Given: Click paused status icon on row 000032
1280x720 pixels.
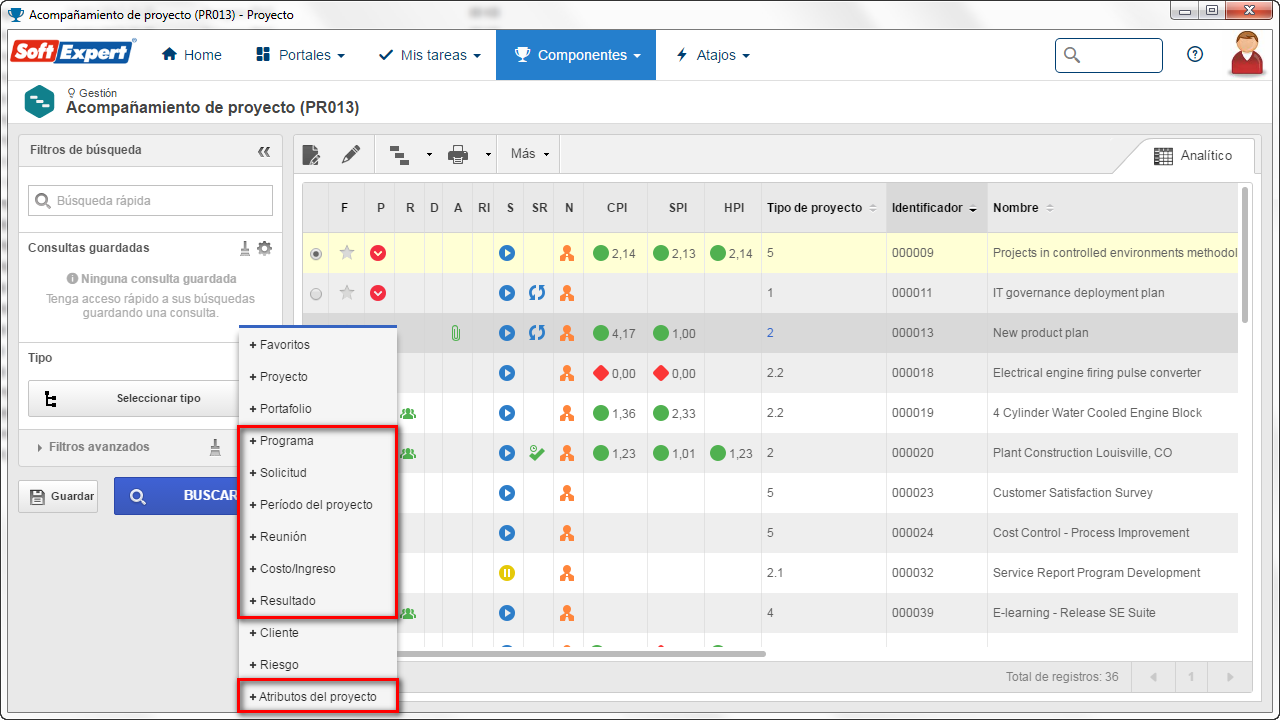Looking at the screenshot, I should click(507, 573).
